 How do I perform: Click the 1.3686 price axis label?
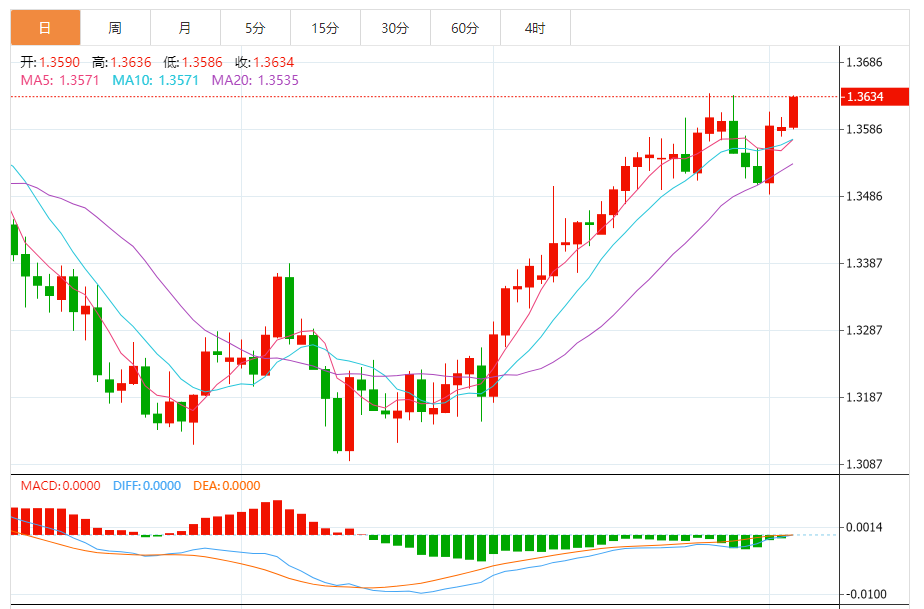coord(864,62)
